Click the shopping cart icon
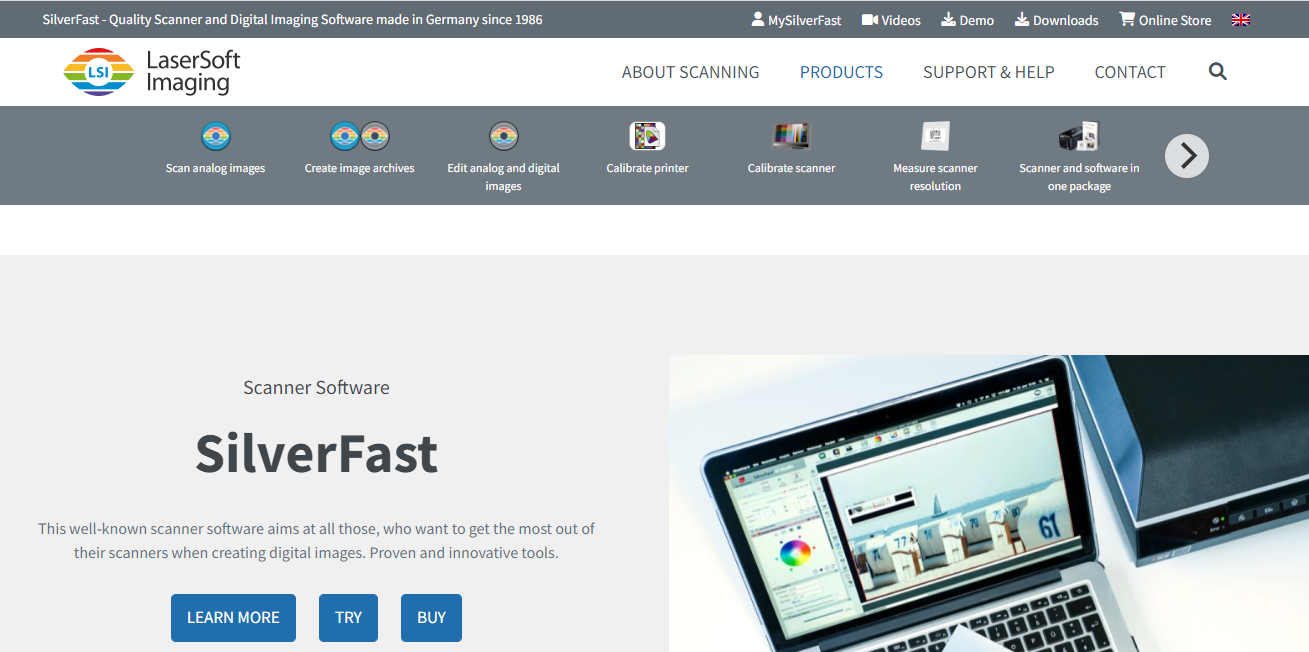Viewport: 1309px width, 652px height. pos(1127,19)
